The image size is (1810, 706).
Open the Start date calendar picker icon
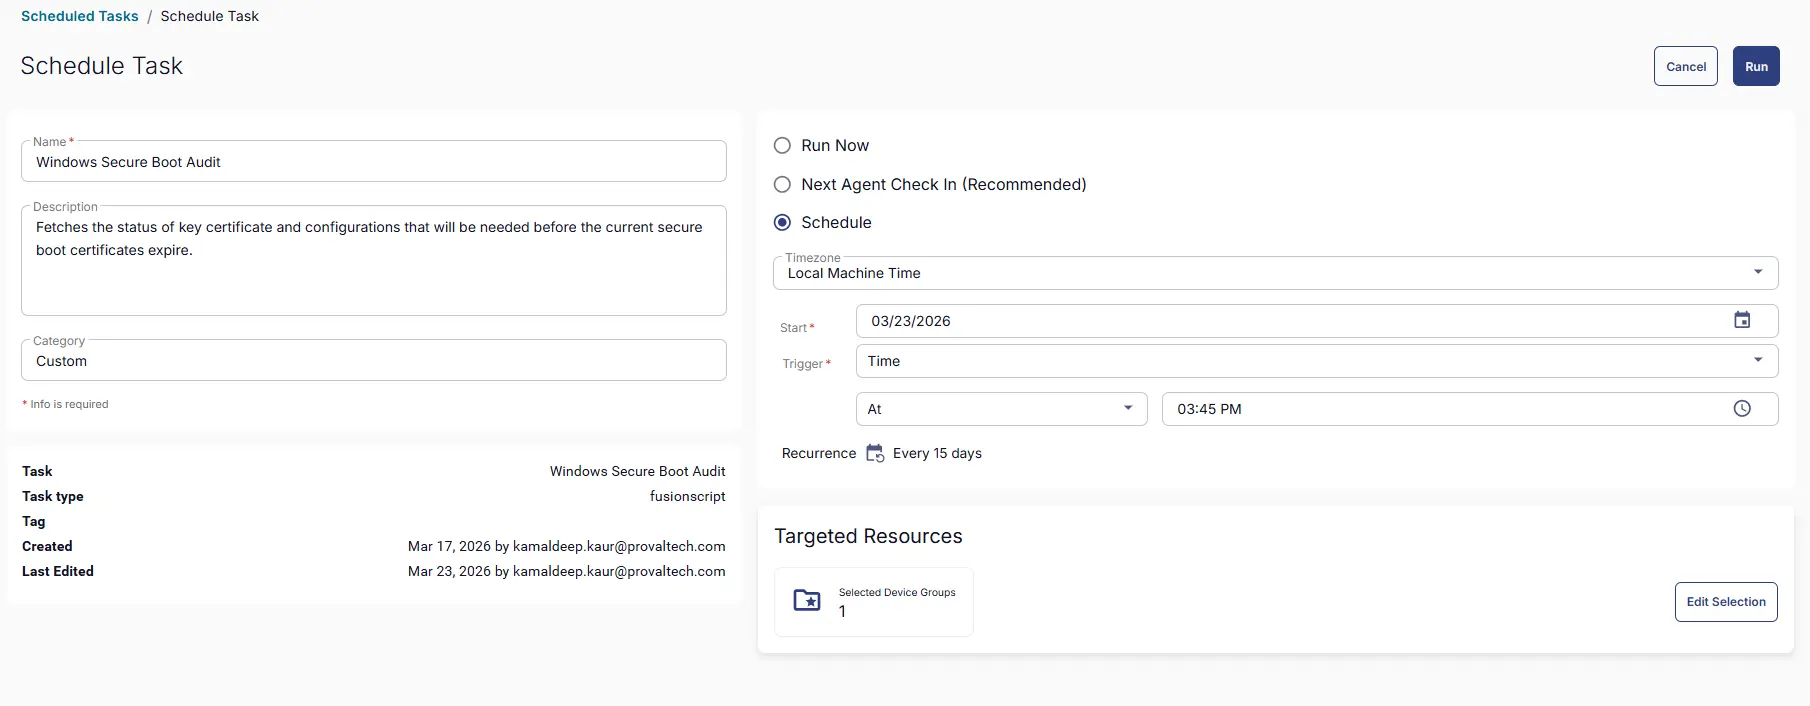point(1742,320)
